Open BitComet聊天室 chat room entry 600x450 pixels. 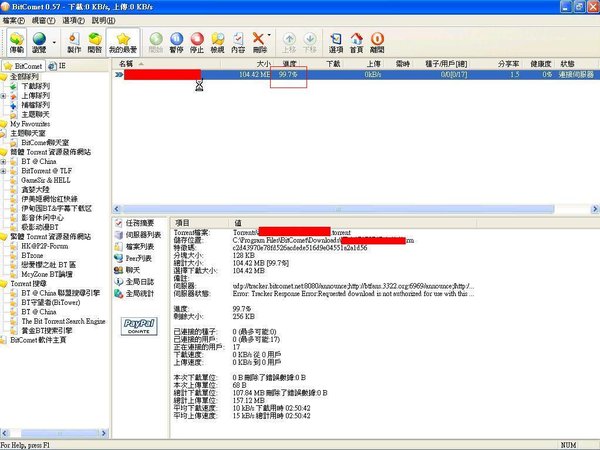coord(45,143)
